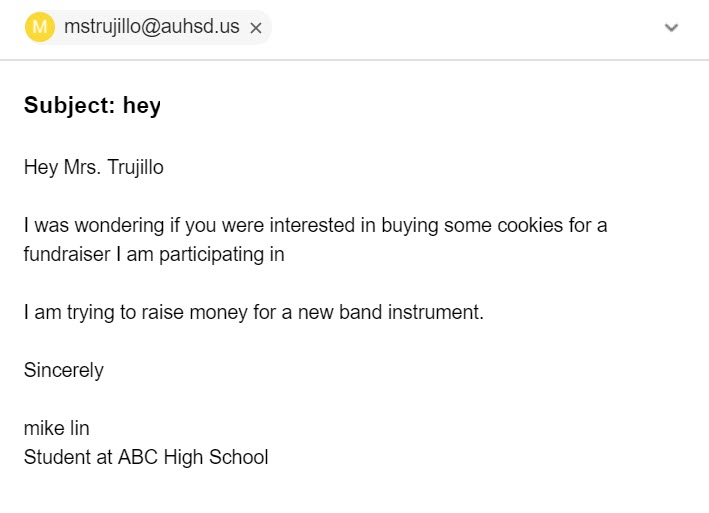Place cursor on word 'hey' in subject

141,105
